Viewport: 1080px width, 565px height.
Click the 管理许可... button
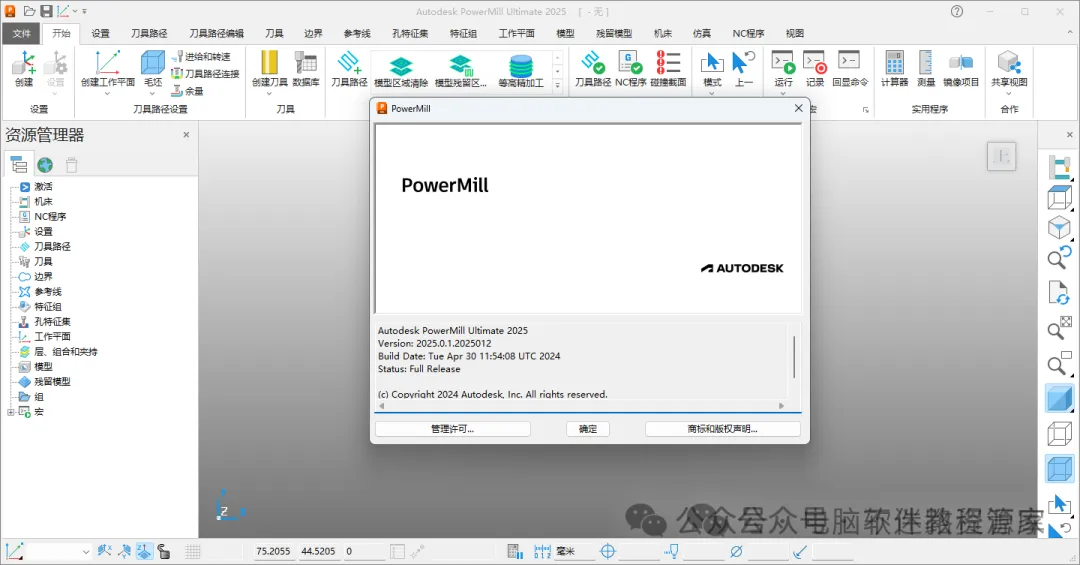click(453, 429)
